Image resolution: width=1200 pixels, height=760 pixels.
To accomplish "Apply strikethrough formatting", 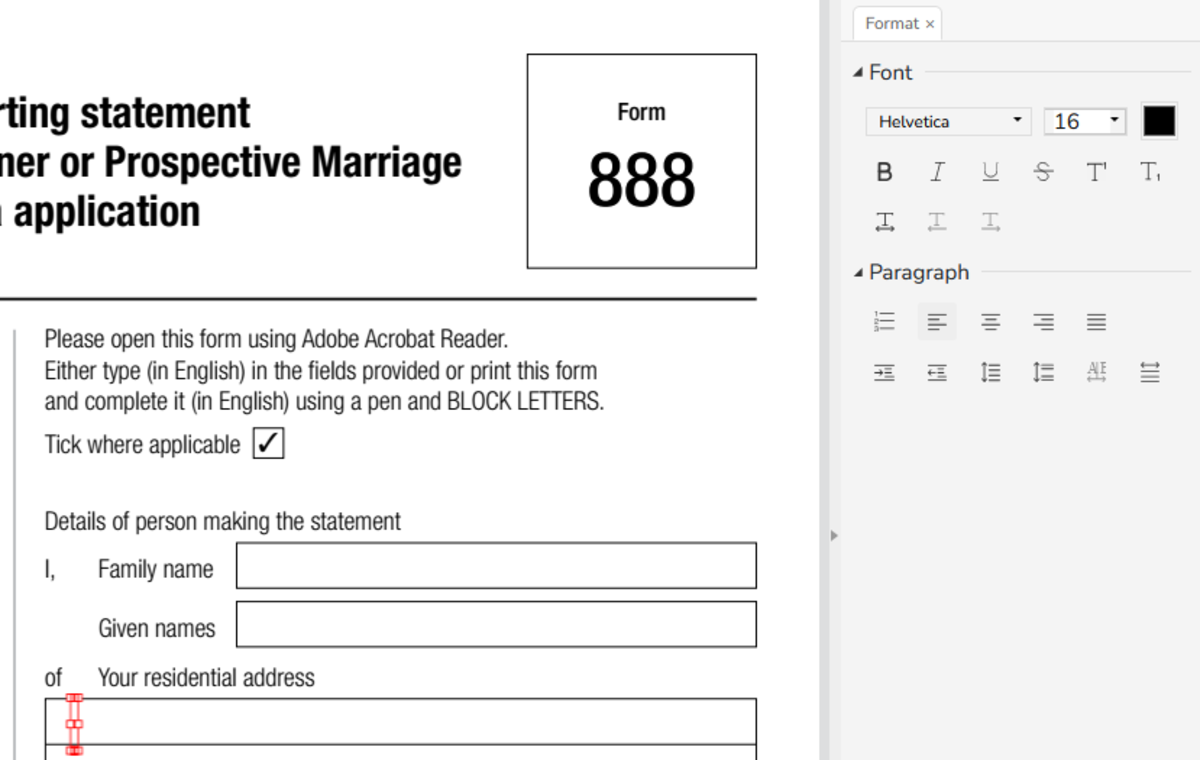I will pos(1043,171).
